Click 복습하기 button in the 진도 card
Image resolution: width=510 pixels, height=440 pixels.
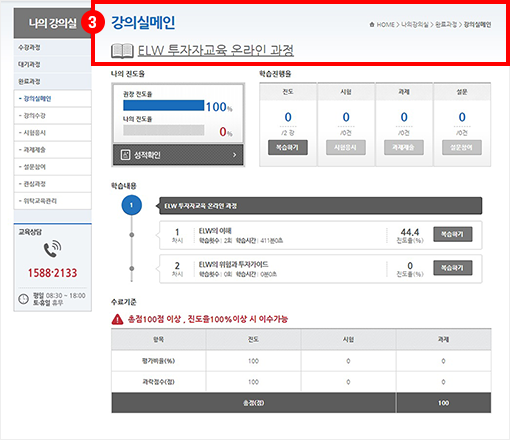288,147
